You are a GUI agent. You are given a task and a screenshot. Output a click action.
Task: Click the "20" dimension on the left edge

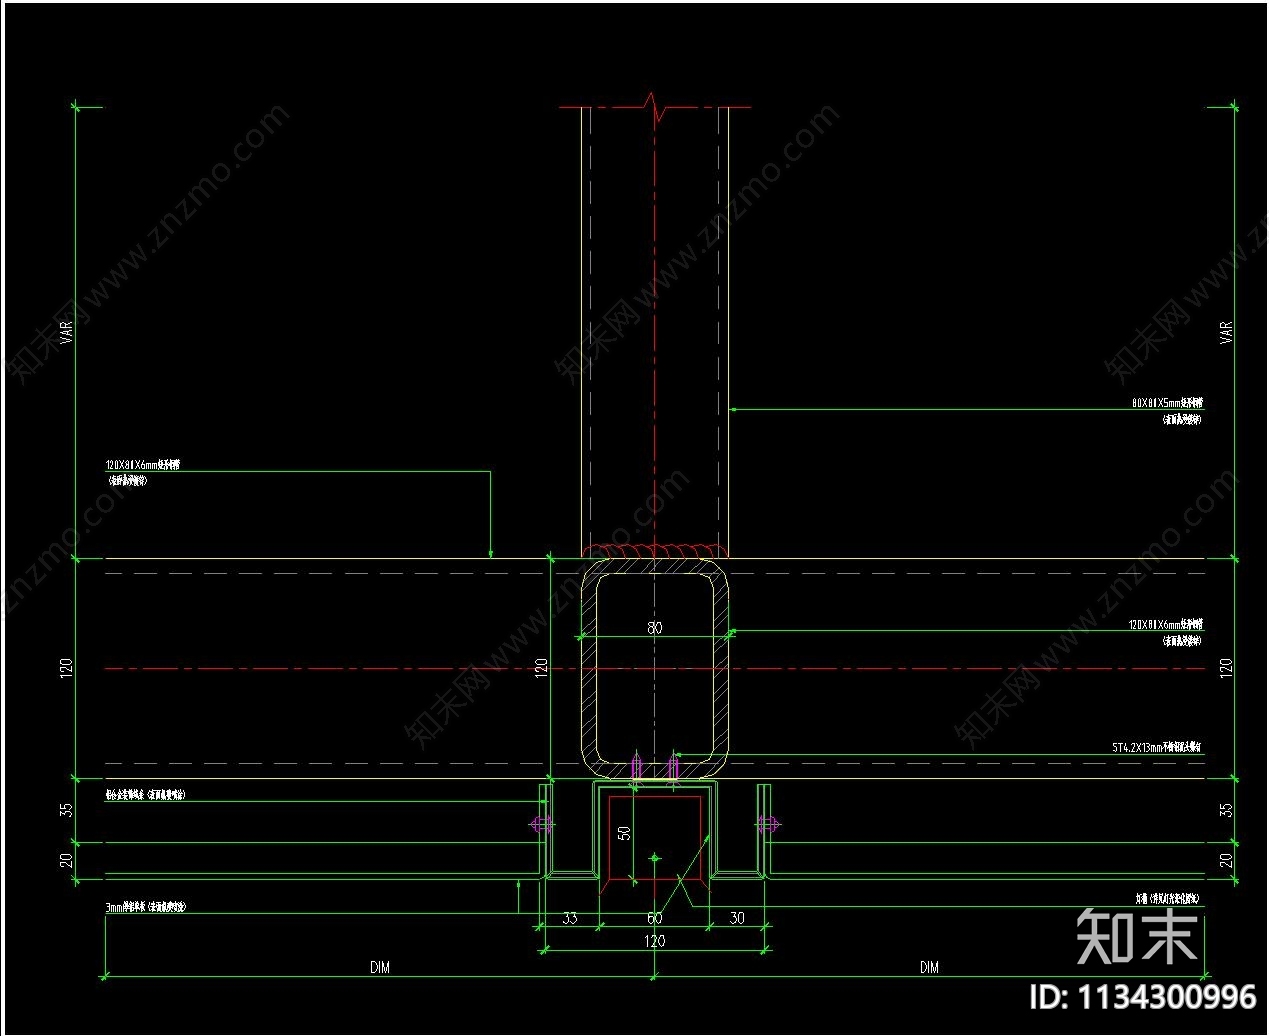(x=67, y=860)
